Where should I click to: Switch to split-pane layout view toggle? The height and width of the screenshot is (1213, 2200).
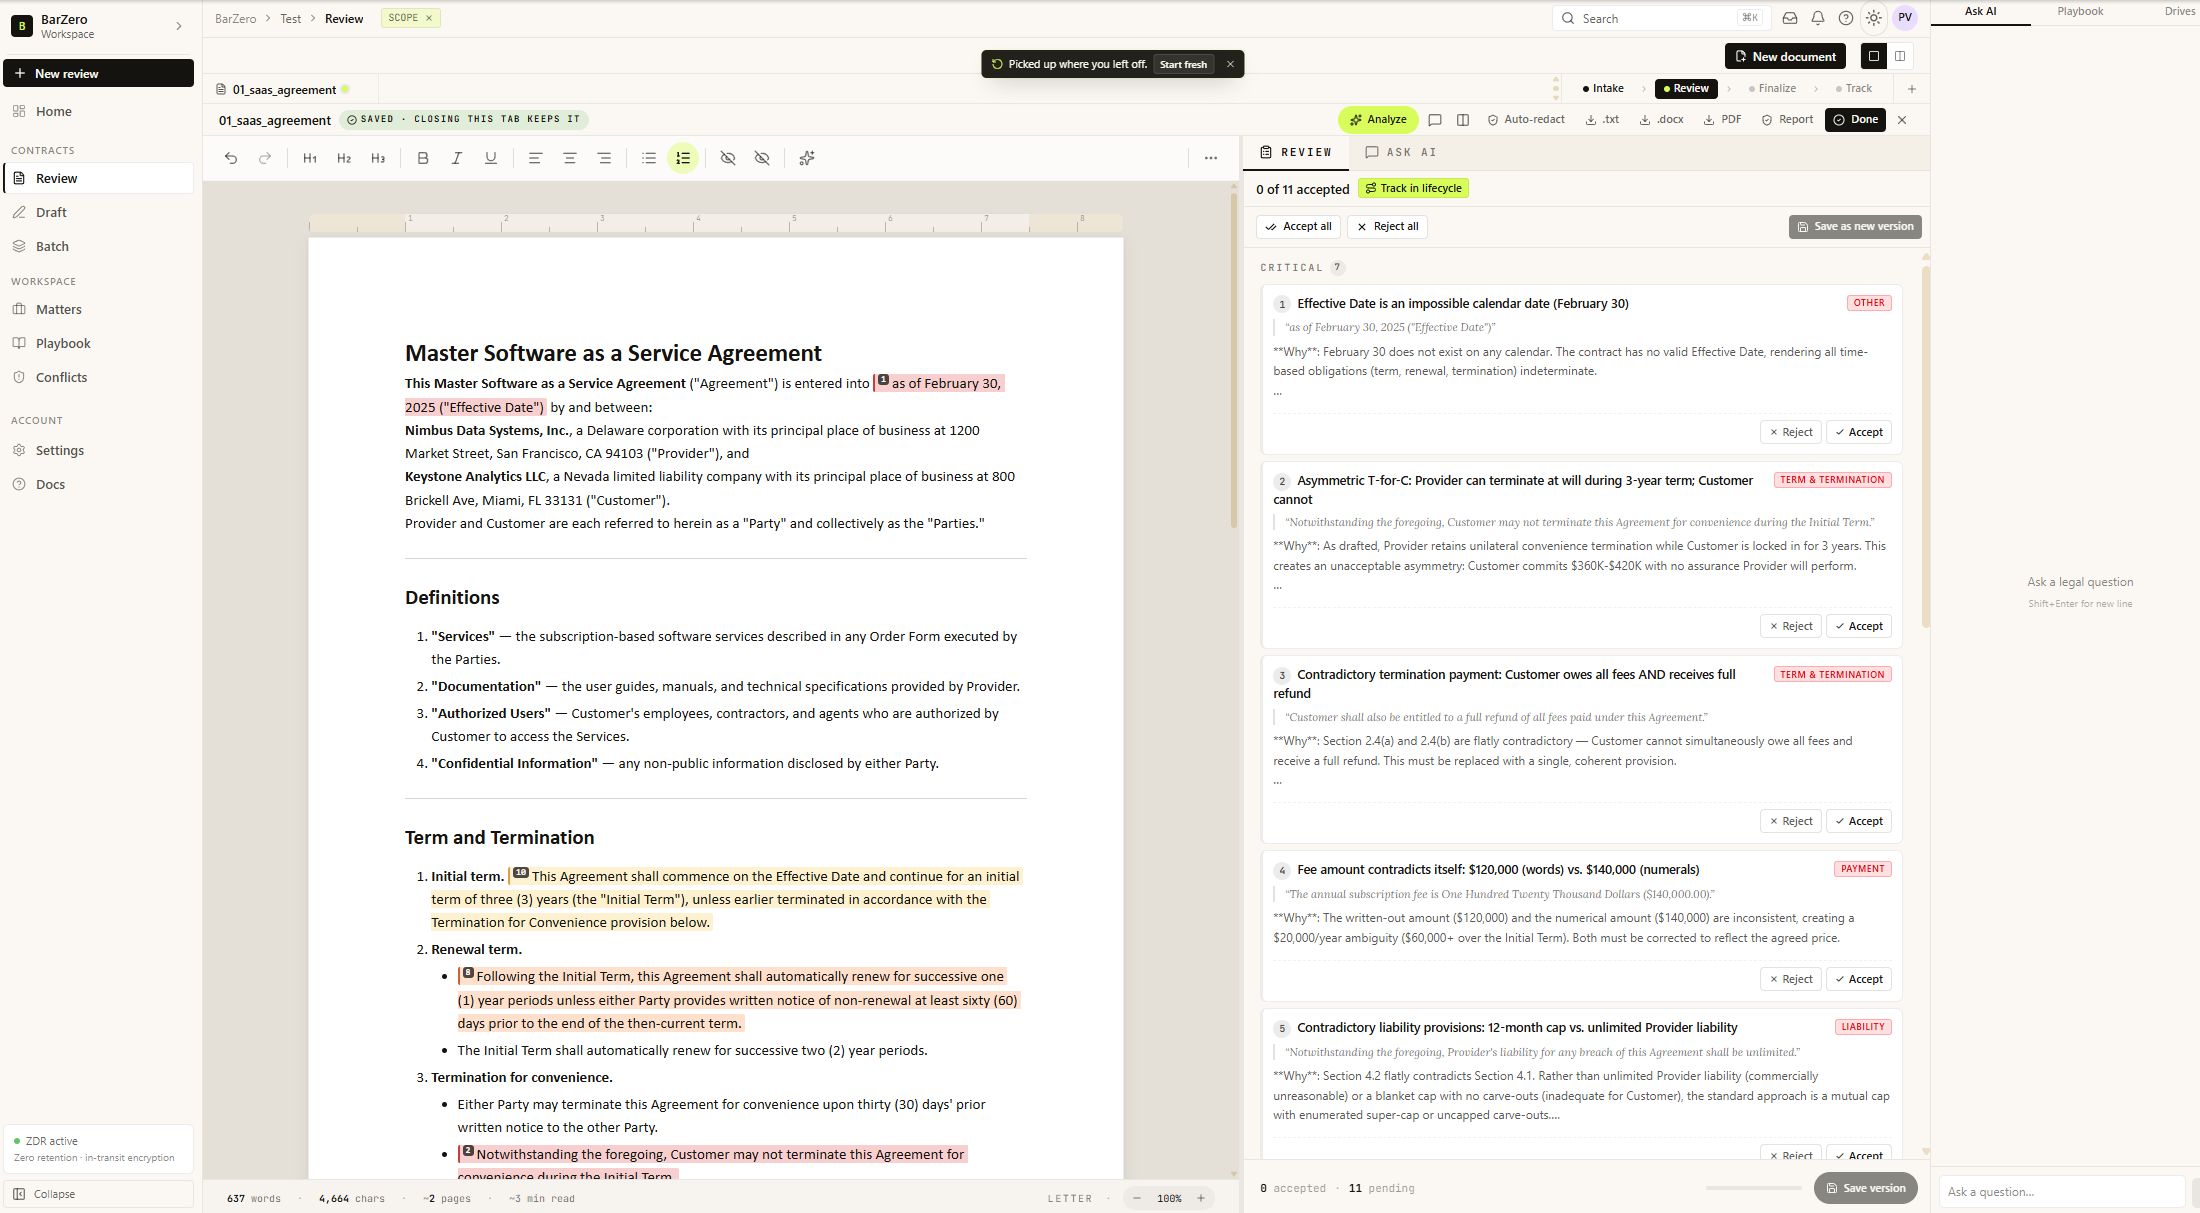point(1900,56)
